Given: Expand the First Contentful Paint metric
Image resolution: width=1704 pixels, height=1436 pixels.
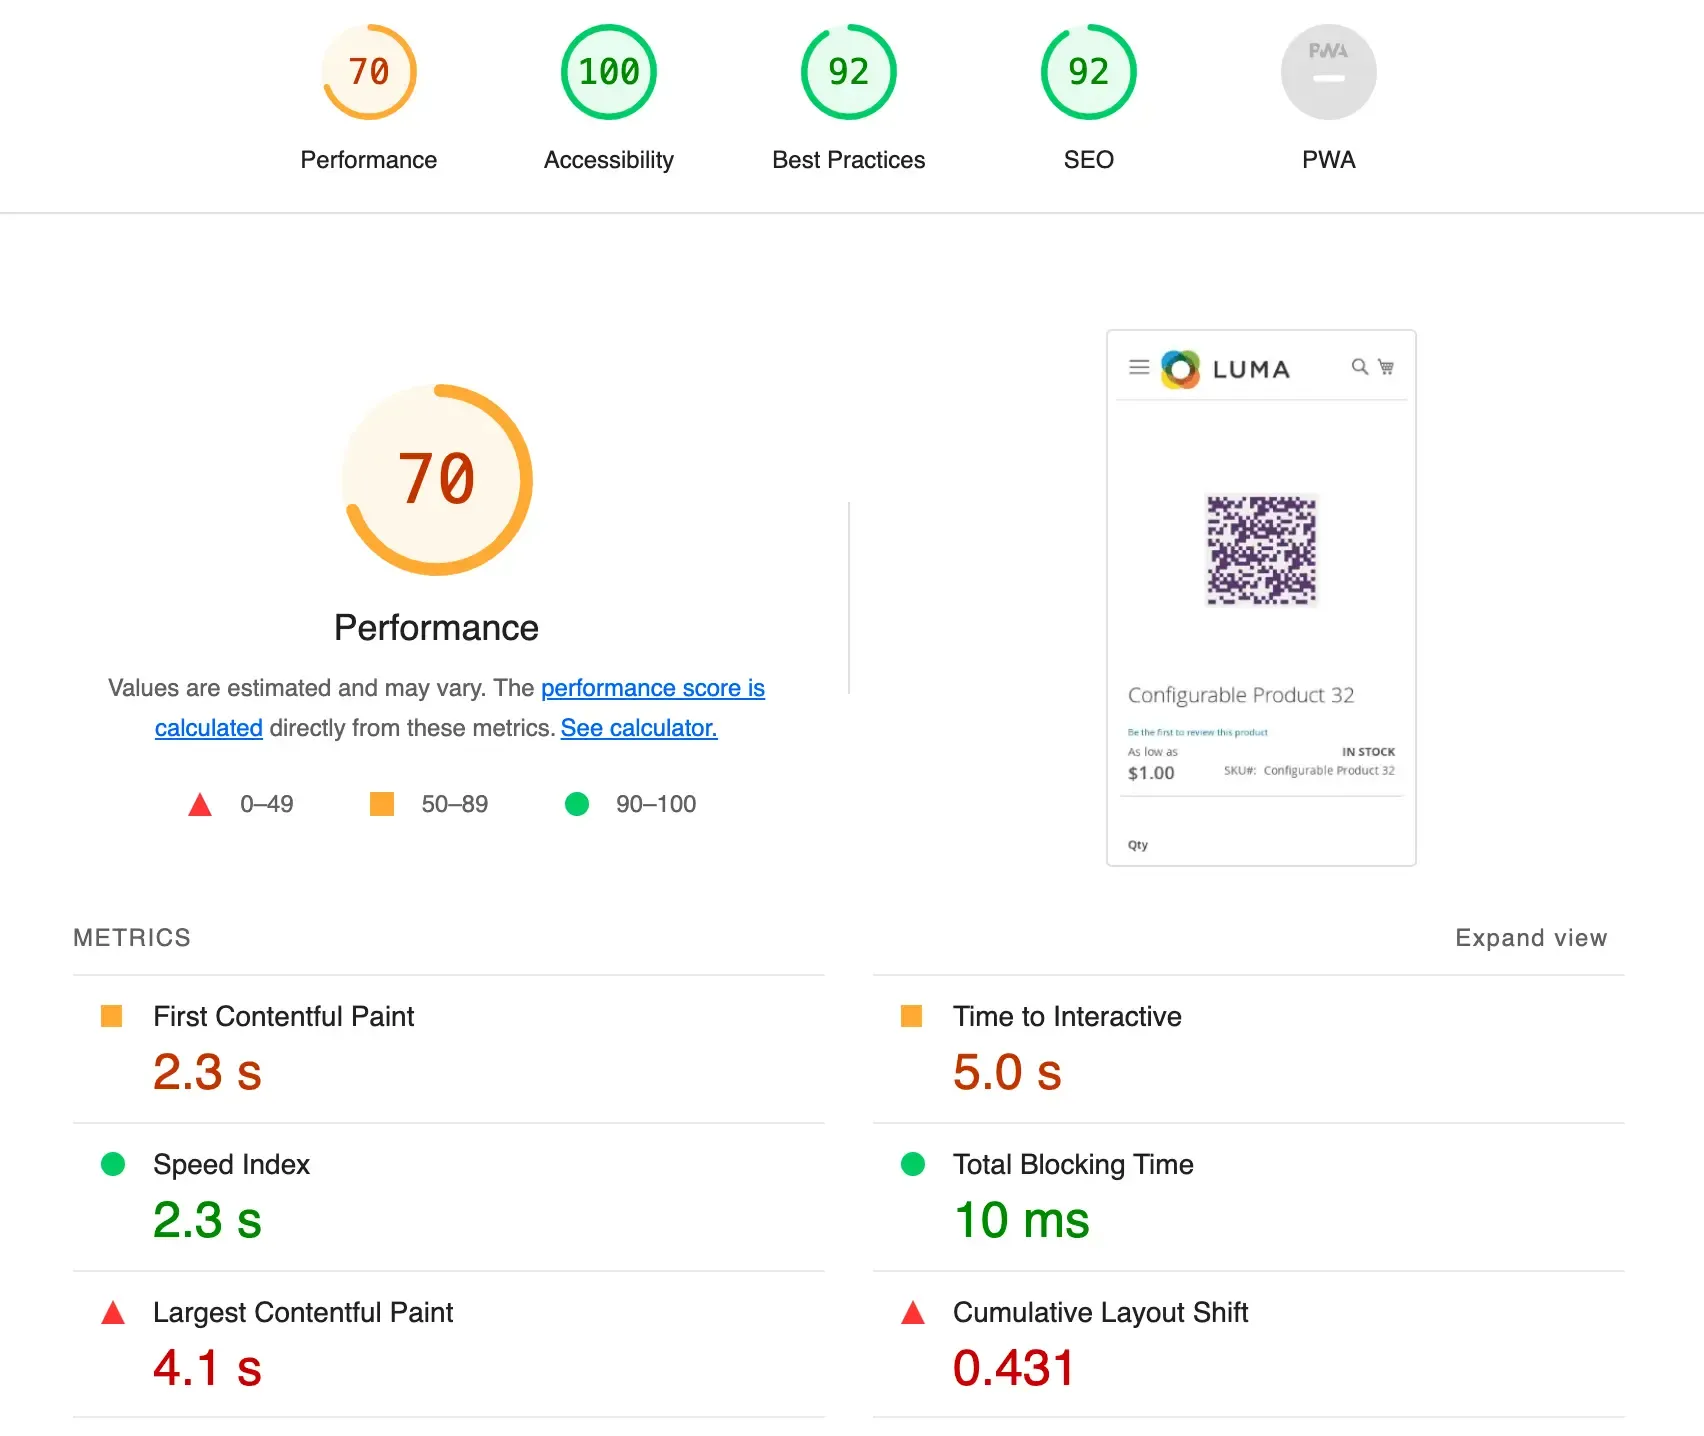Looking at the screenshot, I should point(283,1016).
